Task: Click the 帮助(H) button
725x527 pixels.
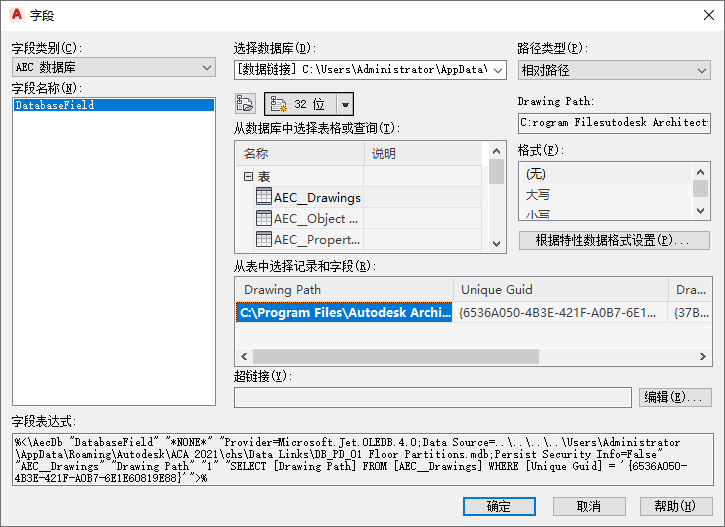Action: (x=676, y=506)
